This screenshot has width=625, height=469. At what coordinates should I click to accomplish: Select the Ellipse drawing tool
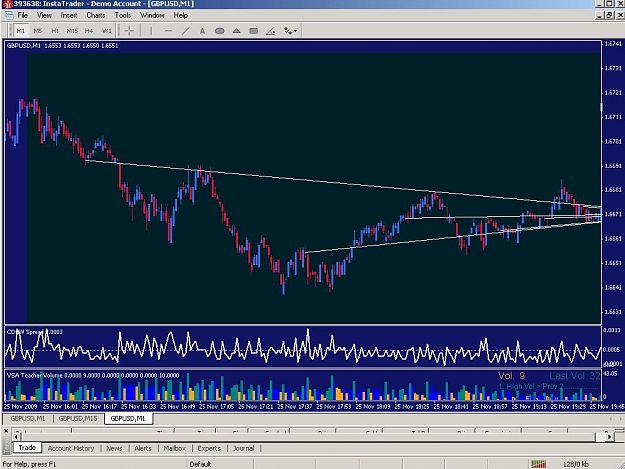click(219, 31)
